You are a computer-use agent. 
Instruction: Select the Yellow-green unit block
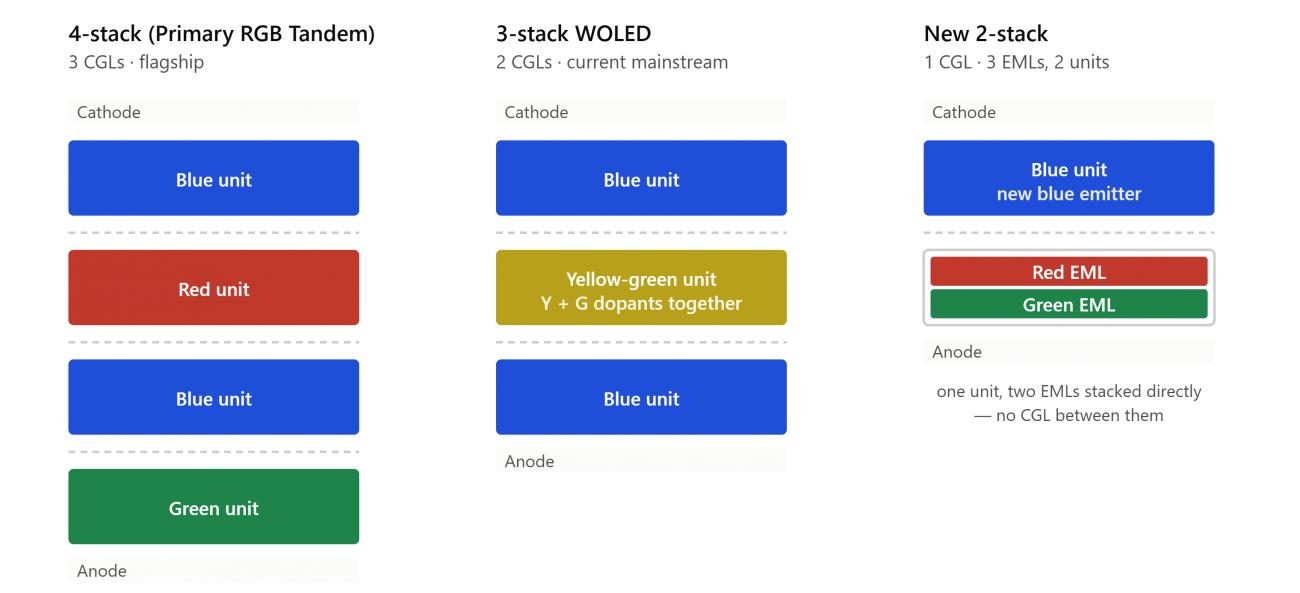641,288
